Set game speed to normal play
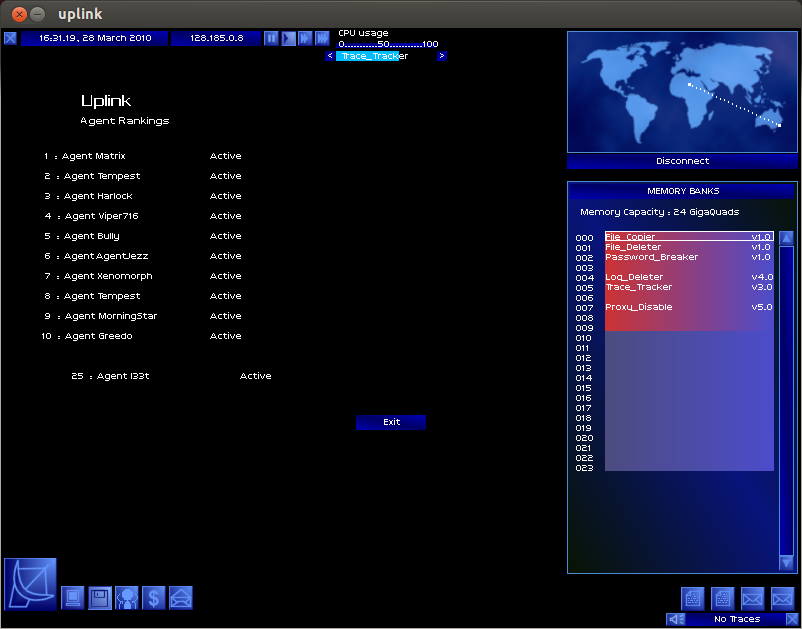Viewport: 802px width, 629px height. coord(288,38)
